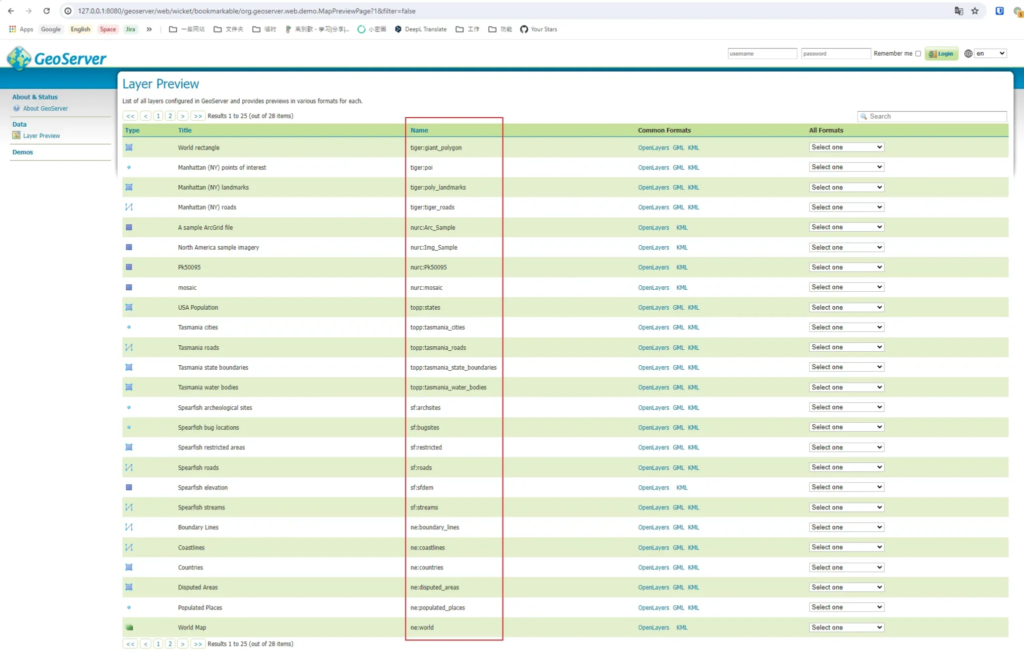The width and height of the screenshot is (1024, 655).
Task: Open the Layer Preview sidebar link
Action: [41, 136]
